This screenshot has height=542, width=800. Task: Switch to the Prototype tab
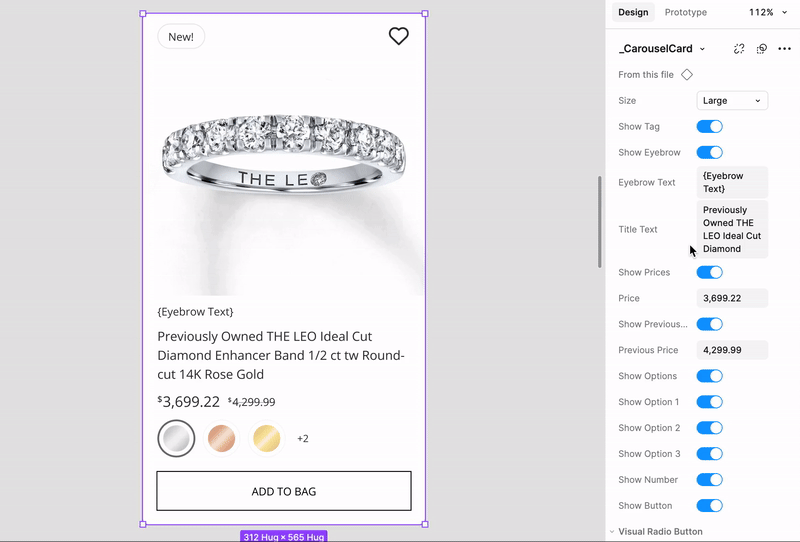pyautogui.click(x=686, y=12)
